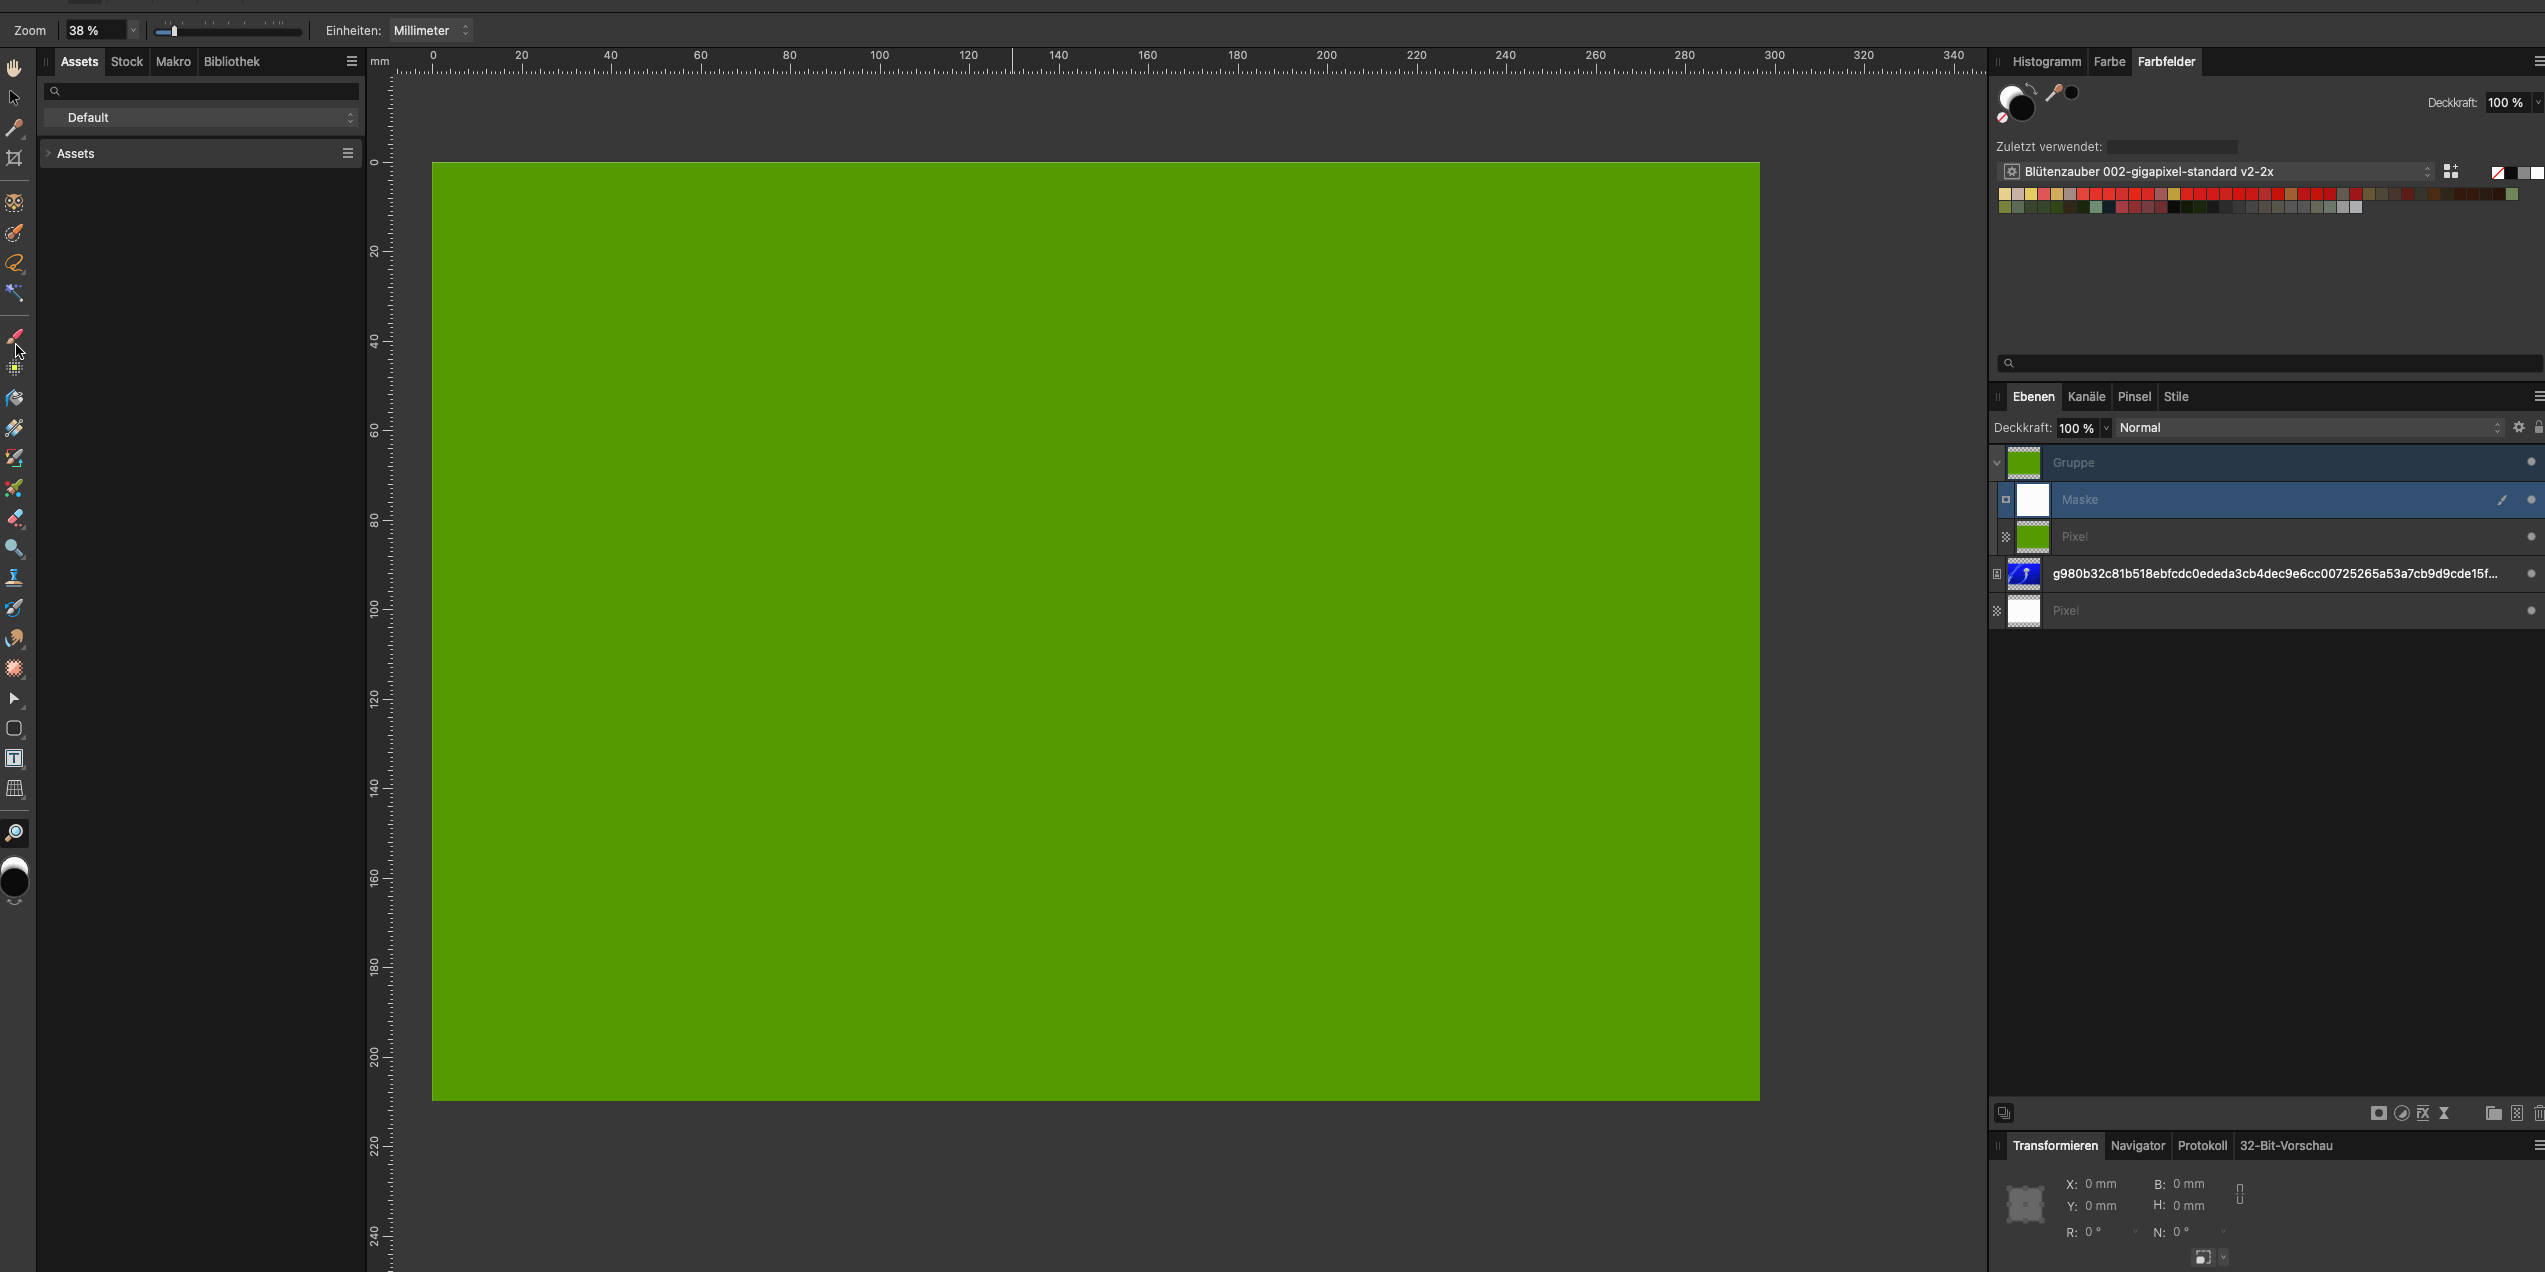Open Adjustments via half-circle icon in Ebenen footer
The width and height of the screenshot is (2545, 1272).
tap(2401, 1113)
